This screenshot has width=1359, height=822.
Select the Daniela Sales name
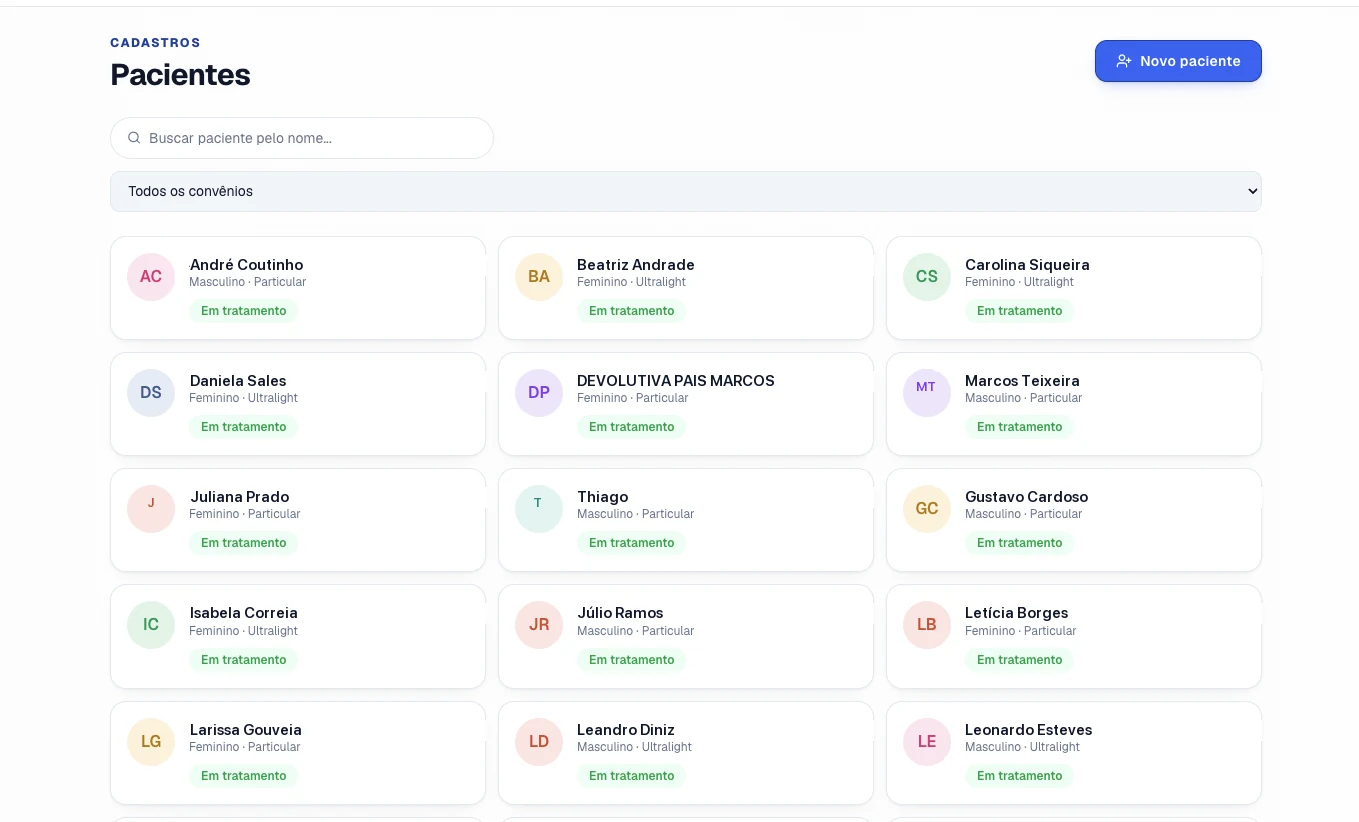point(238,381)
